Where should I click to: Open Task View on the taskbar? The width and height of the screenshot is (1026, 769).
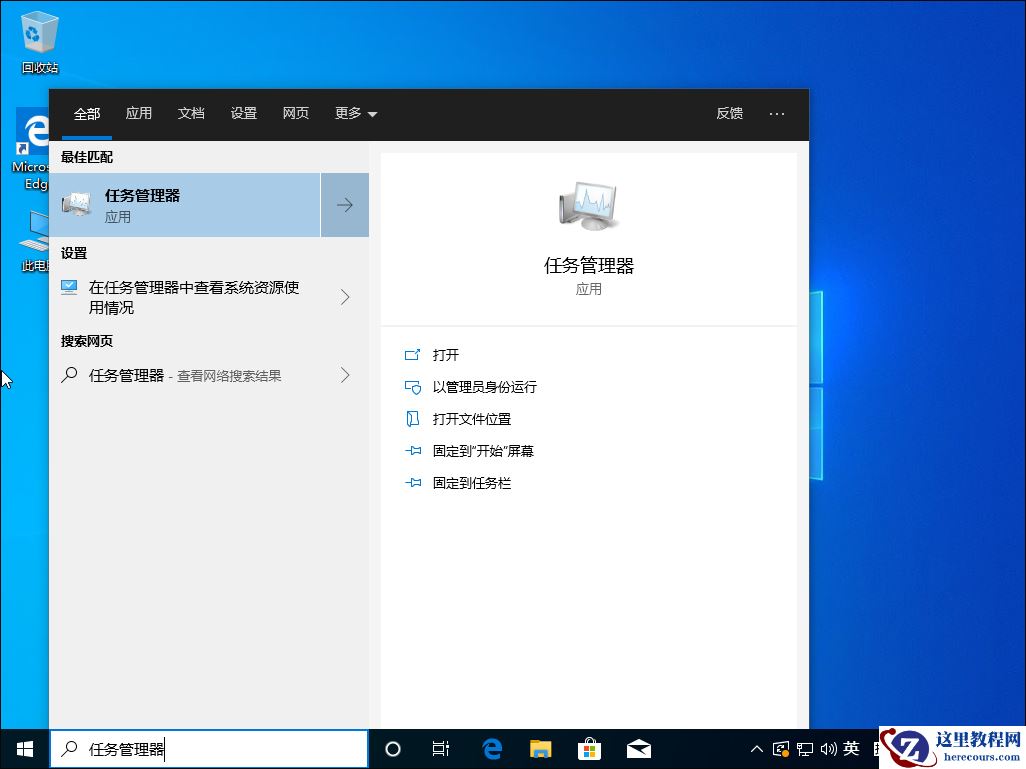440,748
